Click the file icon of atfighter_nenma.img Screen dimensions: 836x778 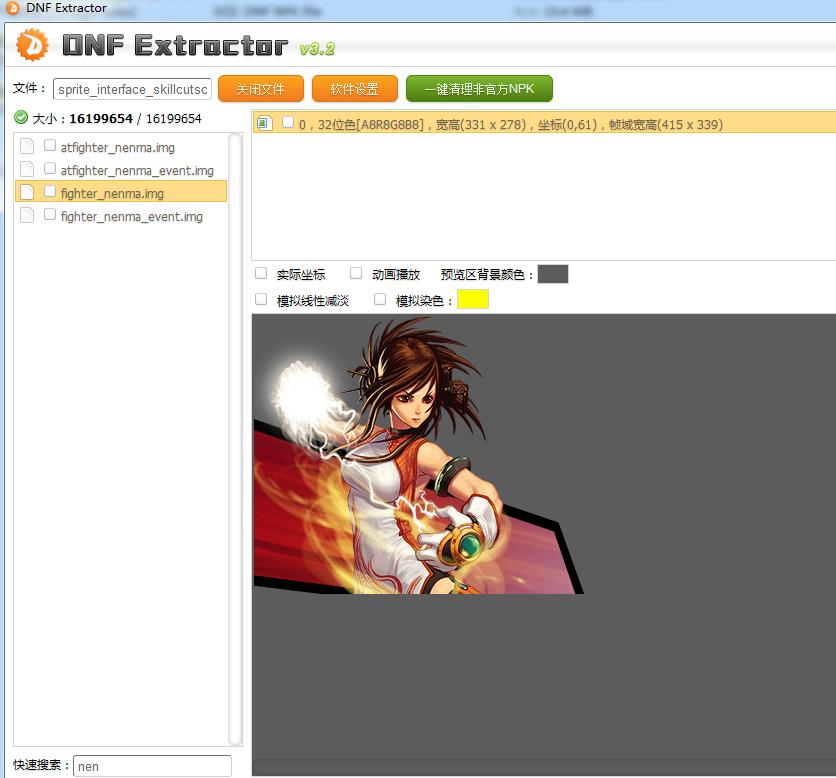pos(27,146)
